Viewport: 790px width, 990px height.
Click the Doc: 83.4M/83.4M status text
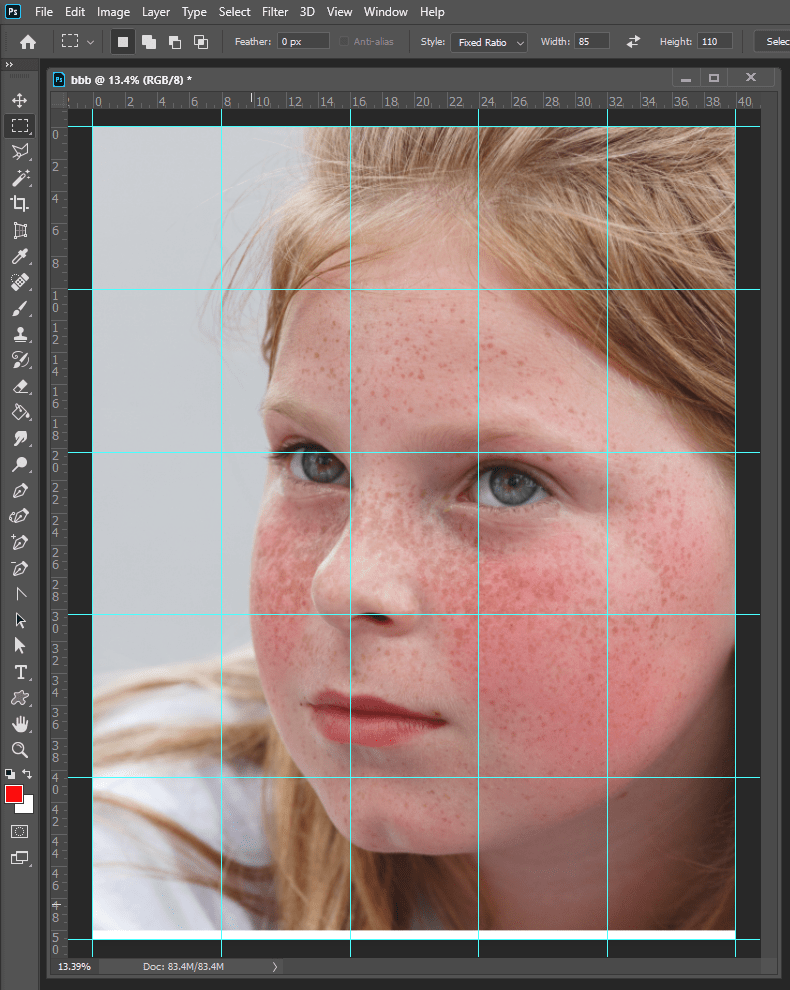[x=183, y=966]
